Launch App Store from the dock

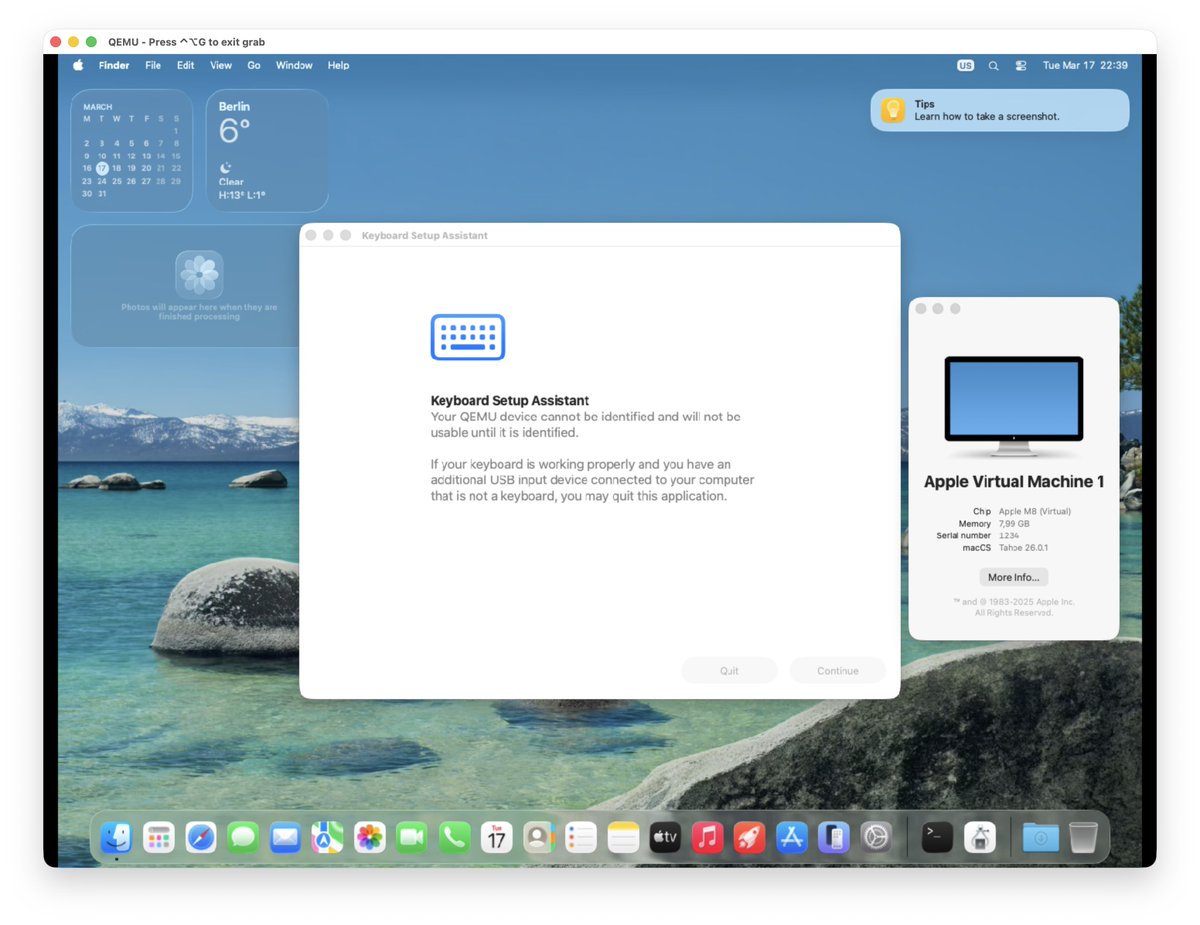click(792, 837)
